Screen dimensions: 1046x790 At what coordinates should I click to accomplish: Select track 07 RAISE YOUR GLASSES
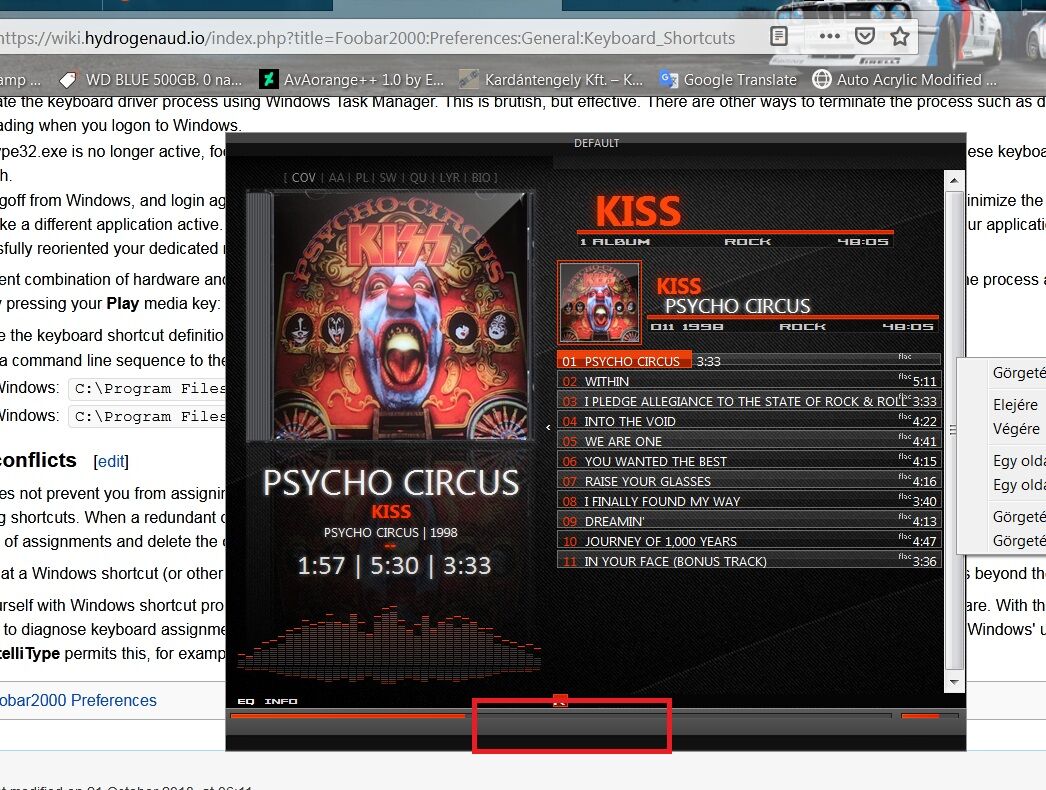[x=748, y=481]
